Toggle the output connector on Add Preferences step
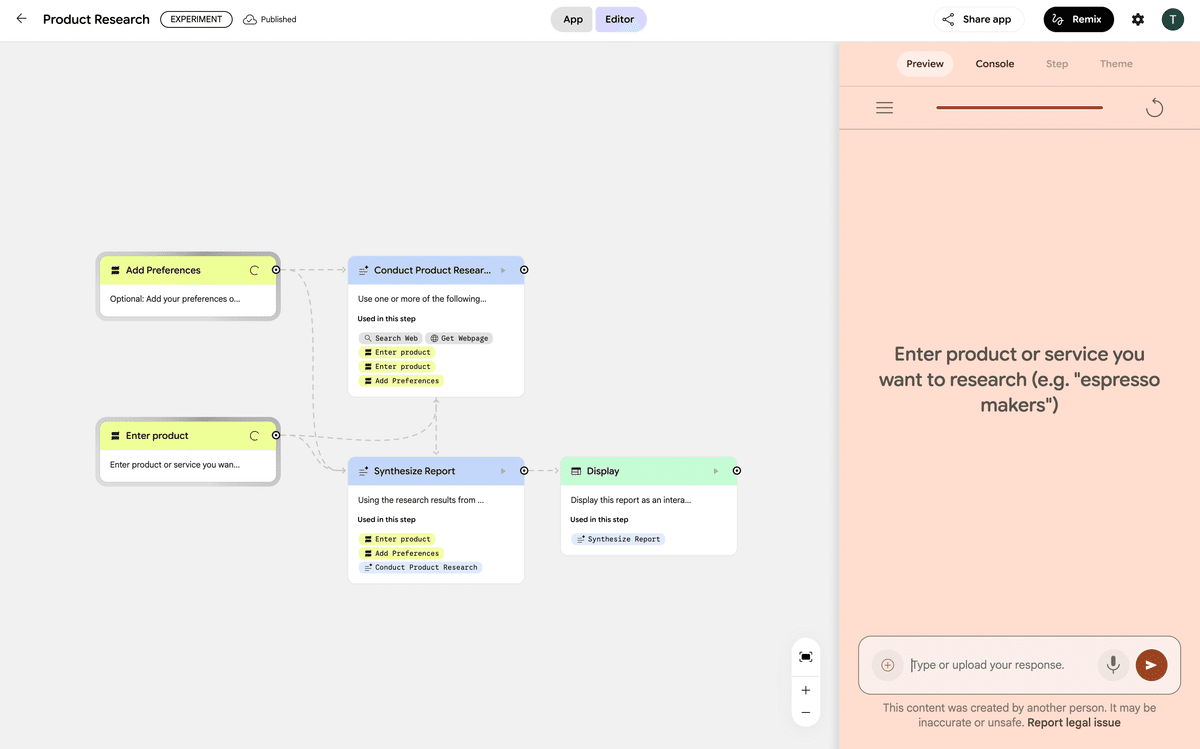This screenshot has width=1200, height=749. (x=275, y=269)
